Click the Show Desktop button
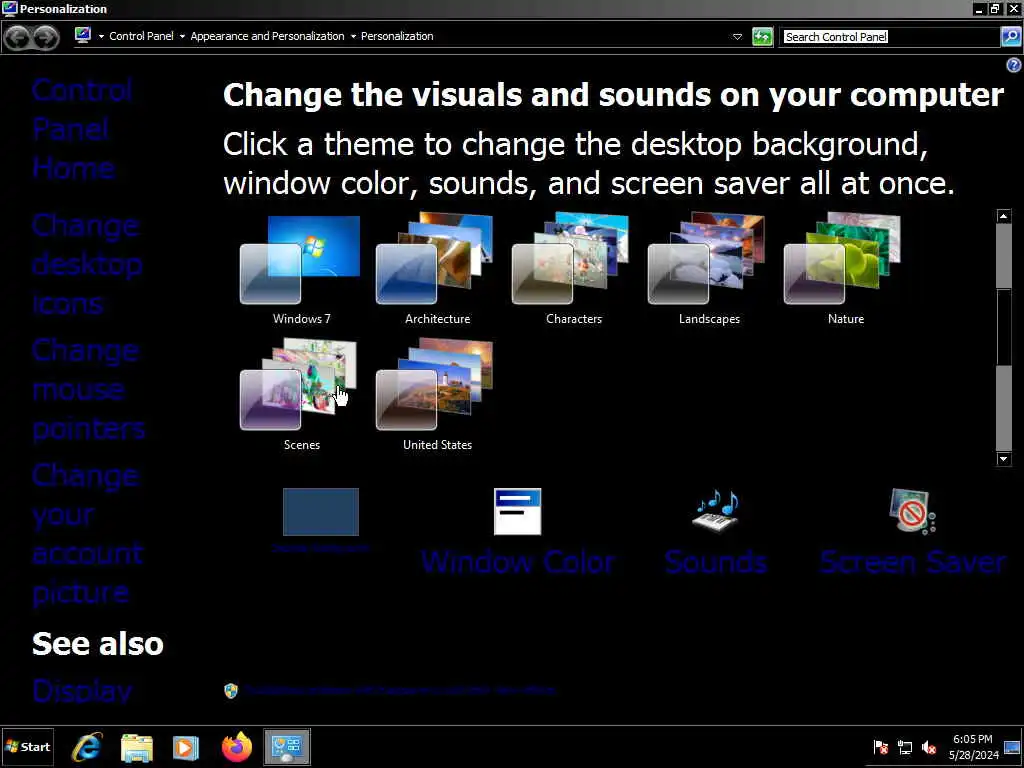The image size is (1024, 768). point(1013,747)
